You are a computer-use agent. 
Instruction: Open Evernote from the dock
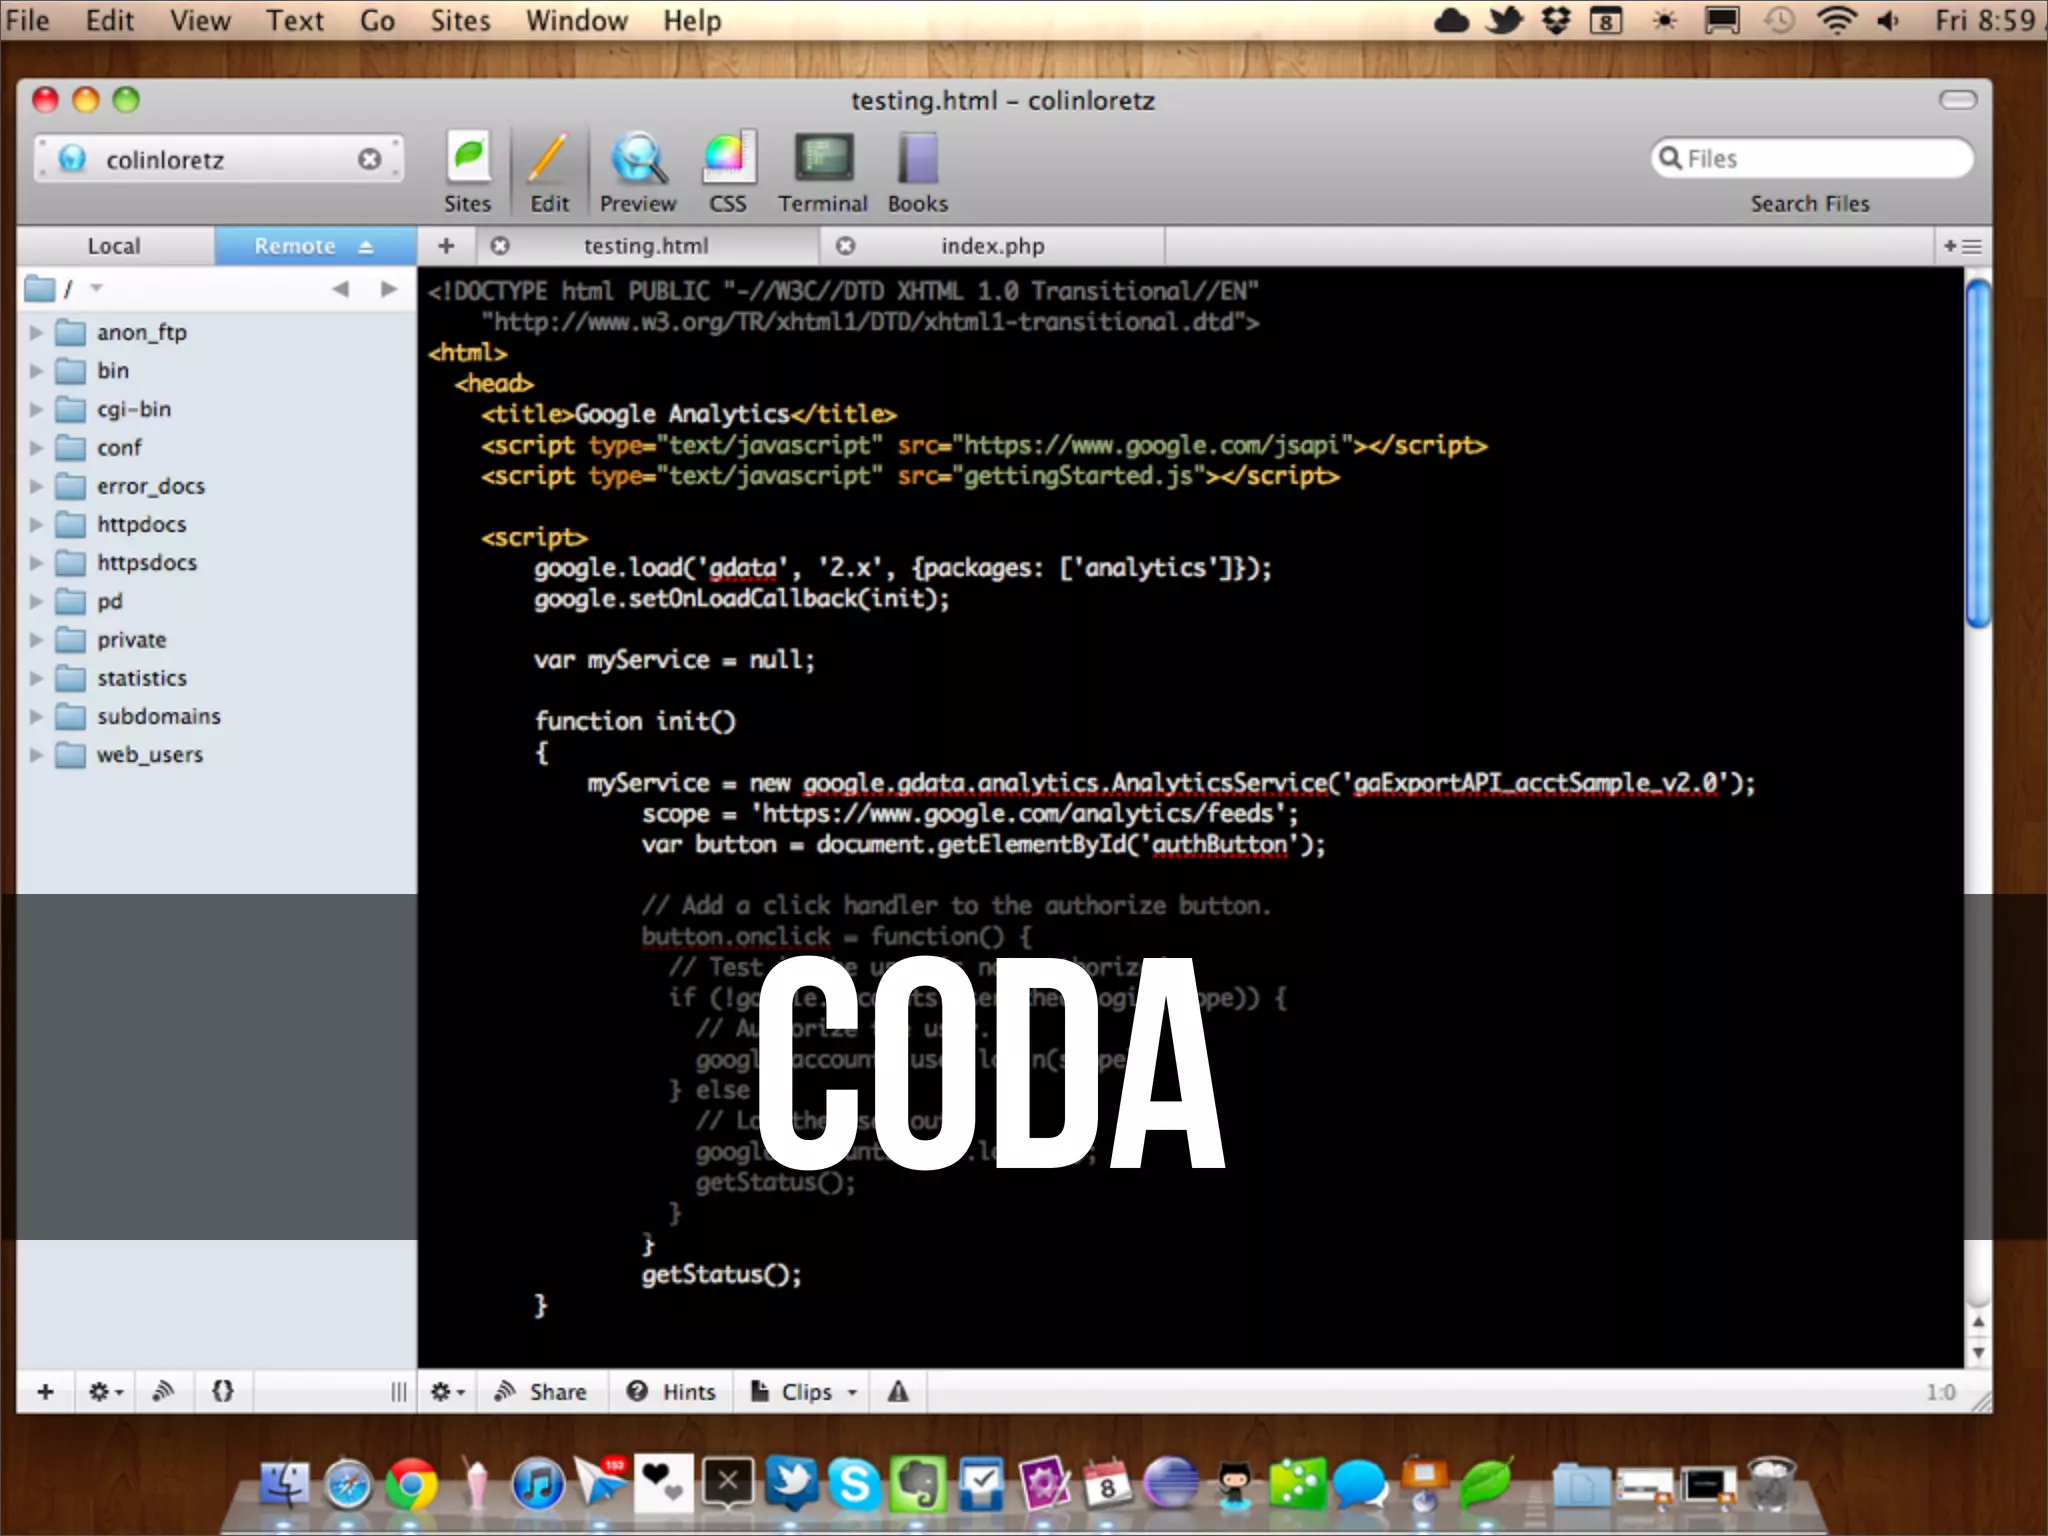tap(918, 1483)
